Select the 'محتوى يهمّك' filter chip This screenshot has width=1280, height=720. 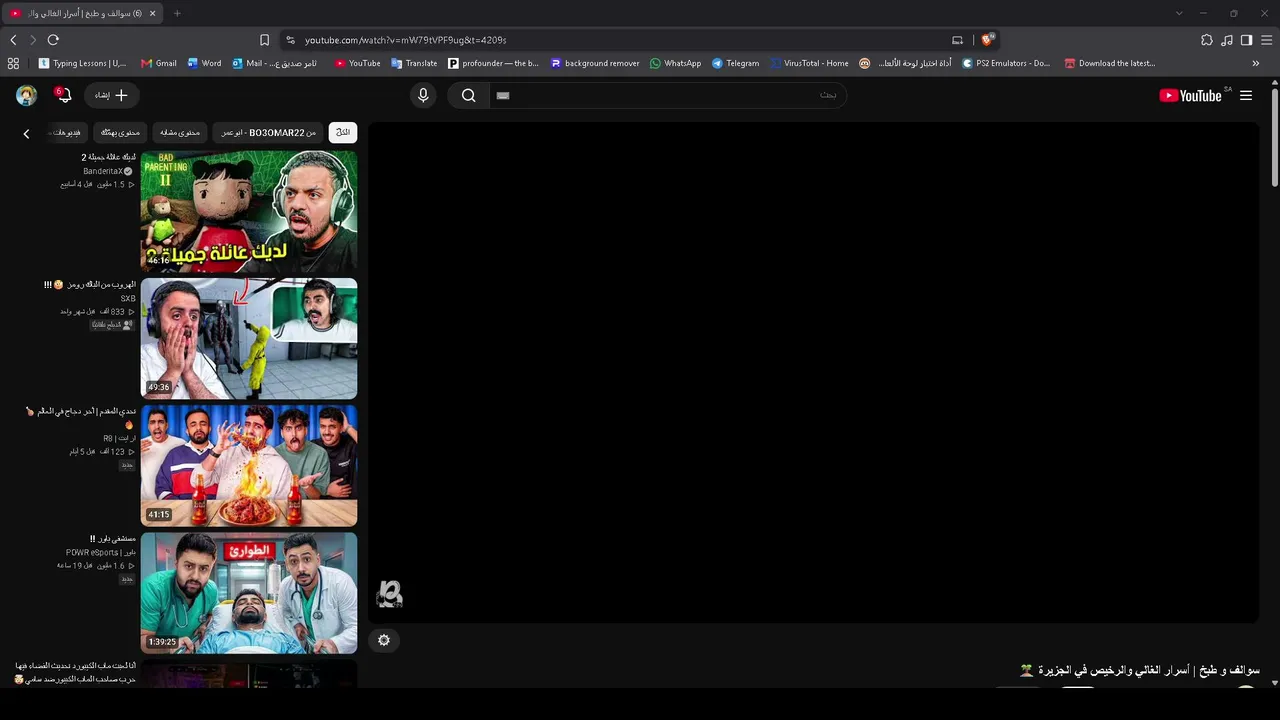(x=121, y=132)
